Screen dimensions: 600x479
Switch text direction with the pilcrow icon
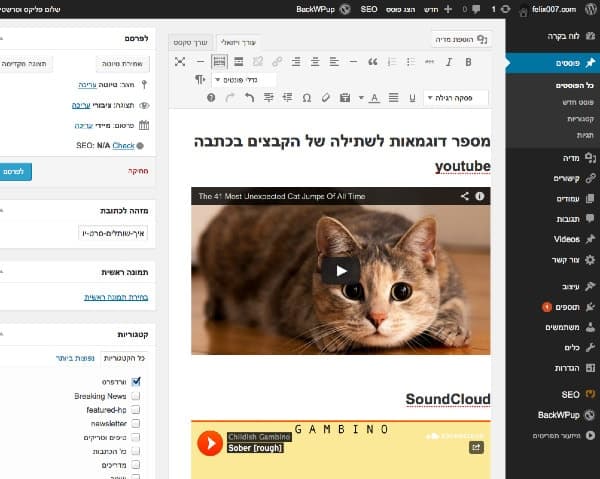click(200, 80)
